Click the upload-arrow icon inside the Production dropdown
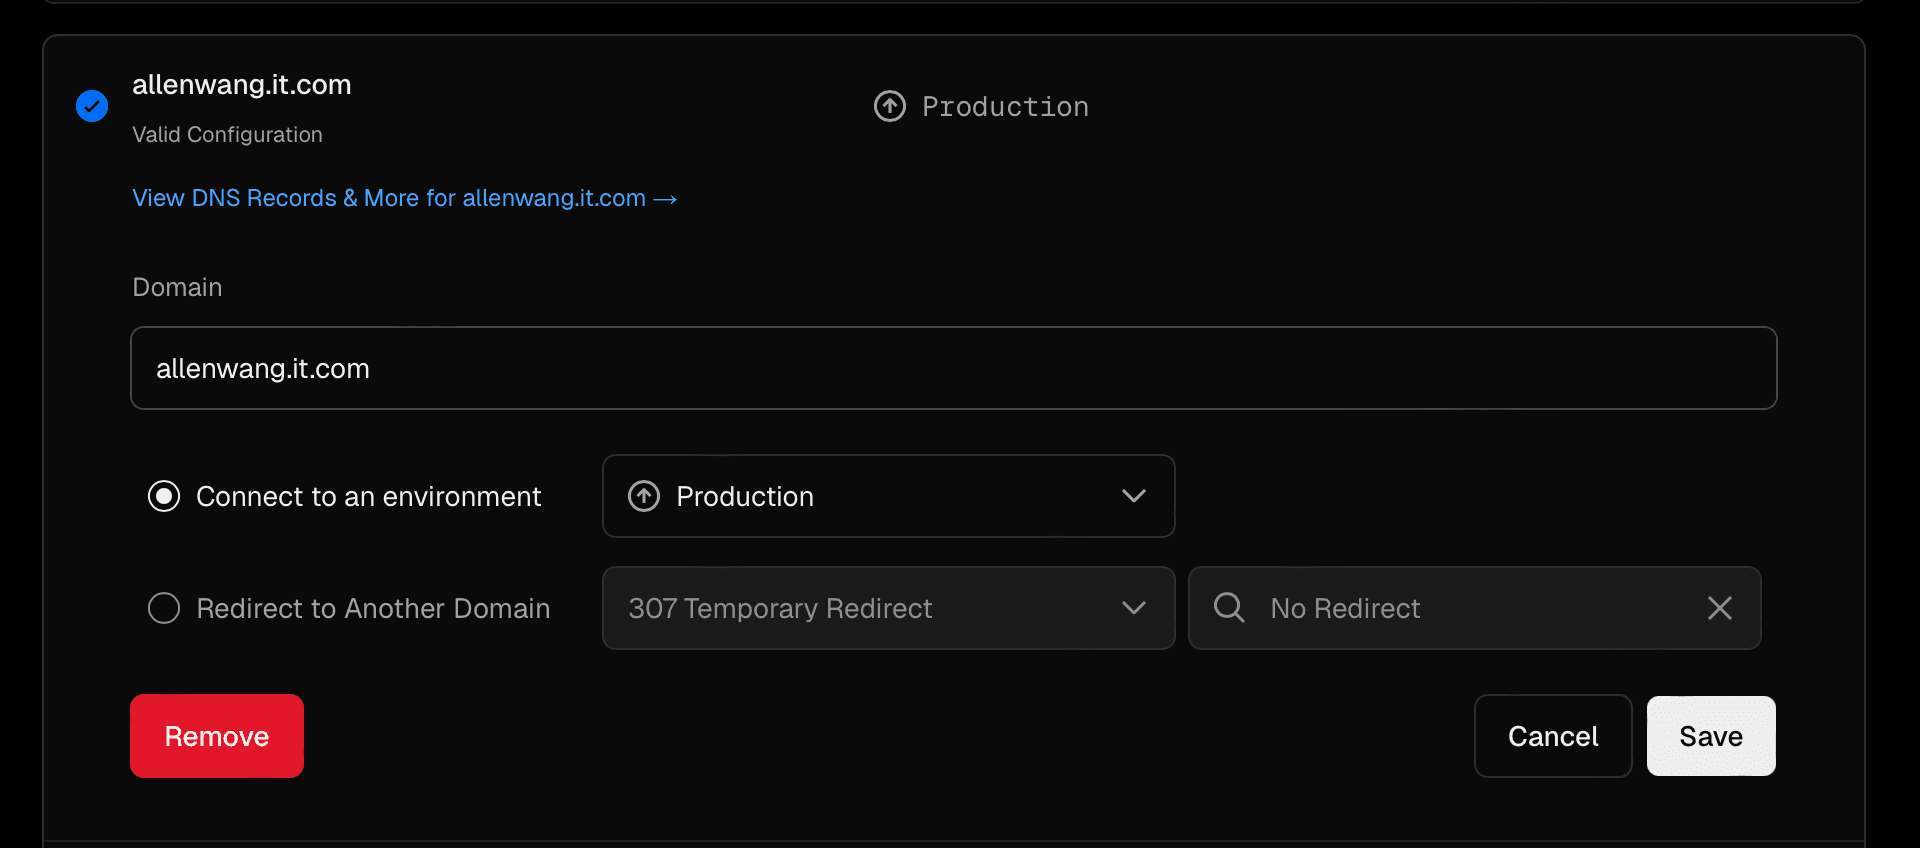The width and height of the screenshot is (1920, 848). point(644,496)
